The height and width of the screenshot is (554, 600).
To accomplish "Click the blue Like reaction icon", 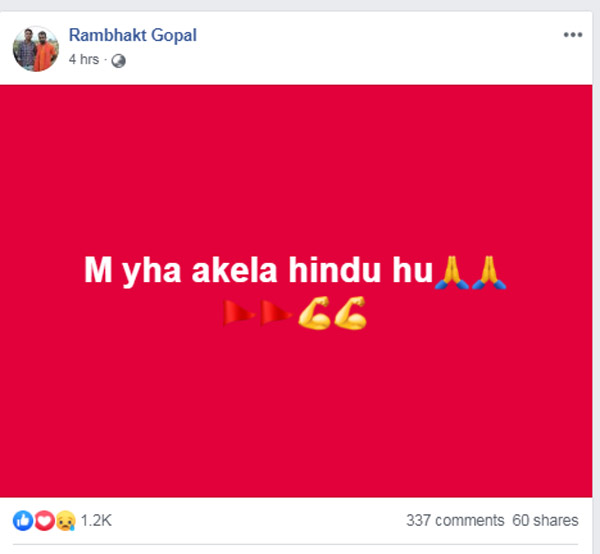I will coord(21,520).
